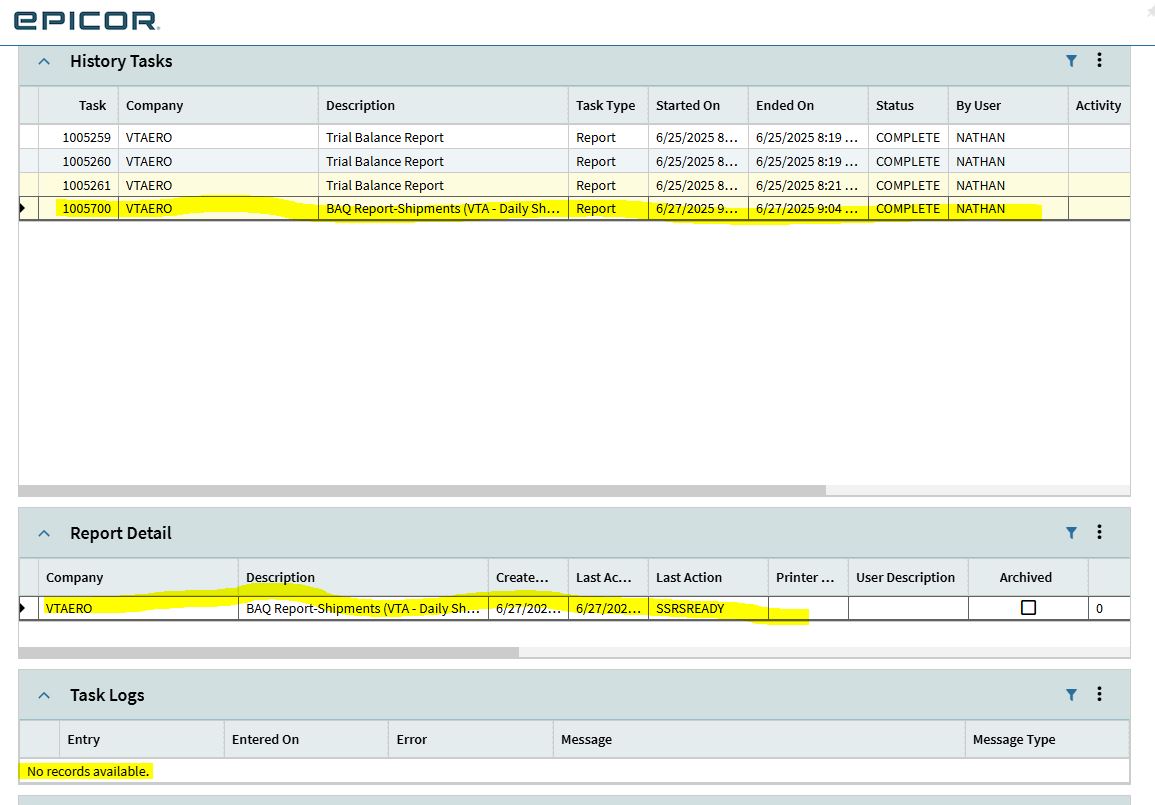Sort by the Started On column
Screen dimensions: 1155x805
687,105
